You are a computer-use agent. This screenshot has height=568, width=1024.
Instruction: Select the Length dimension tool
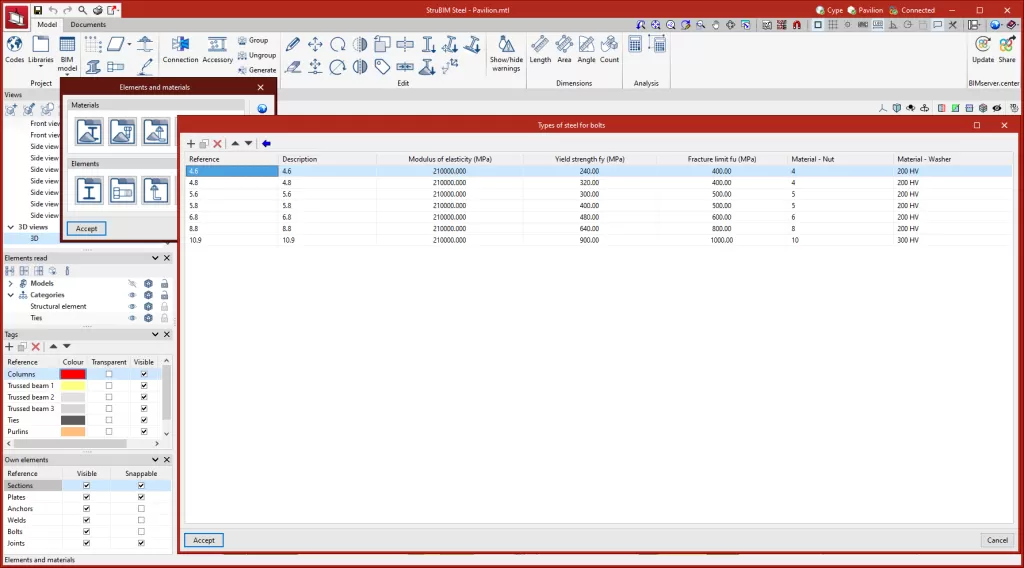coord(540,46)
